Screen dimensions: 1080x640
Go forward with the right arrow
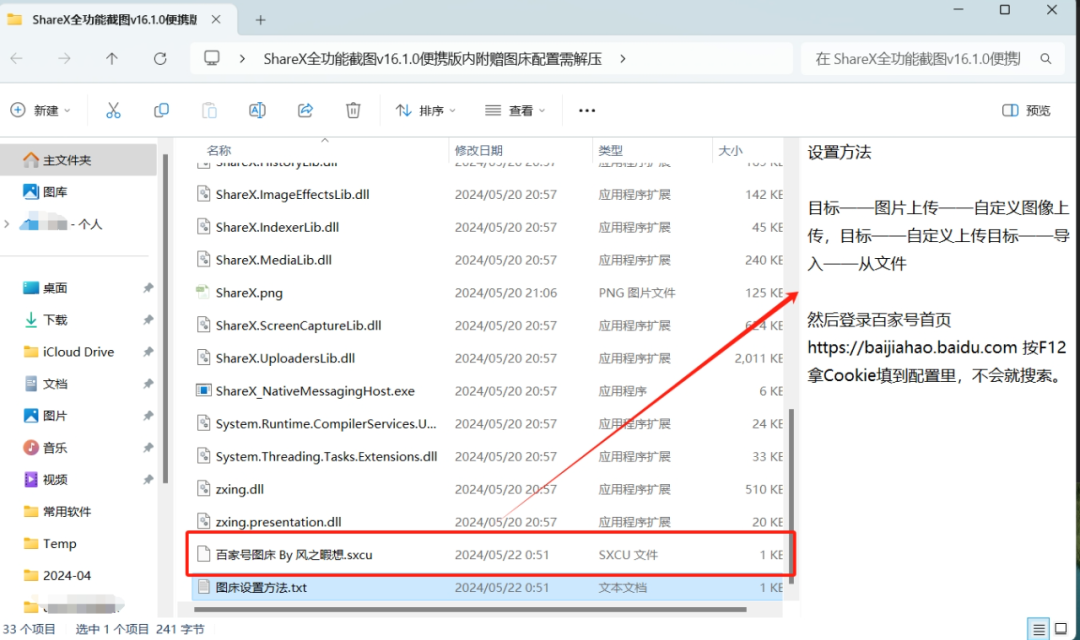(x=64, y=59)
